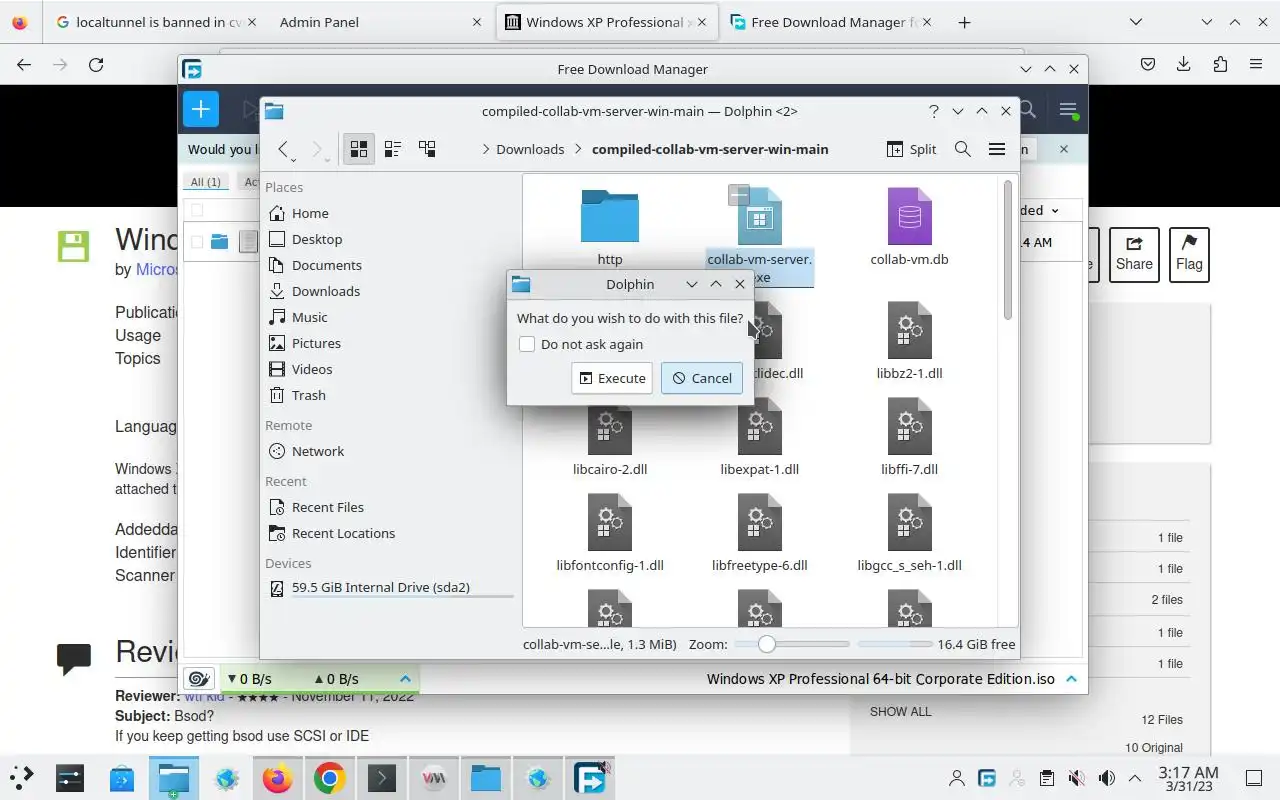Switch Dolphin to Details tree view mode

[427, 149]
